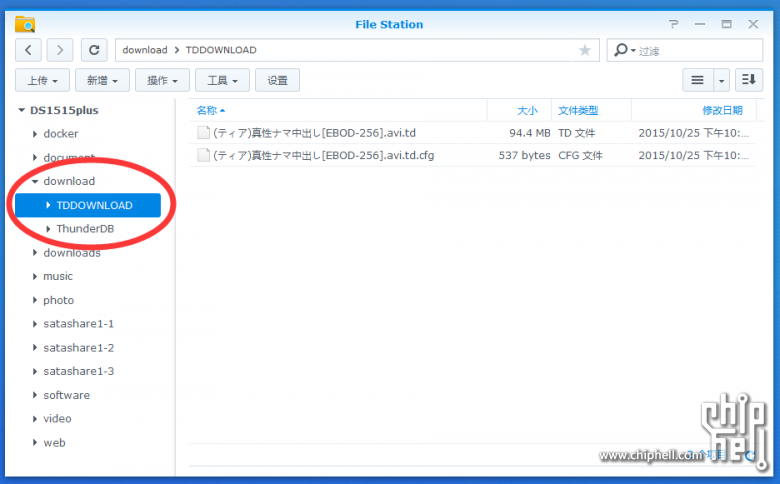
Task: Select the [EBOD-256].avi.td file row
Action: [472, 133]
